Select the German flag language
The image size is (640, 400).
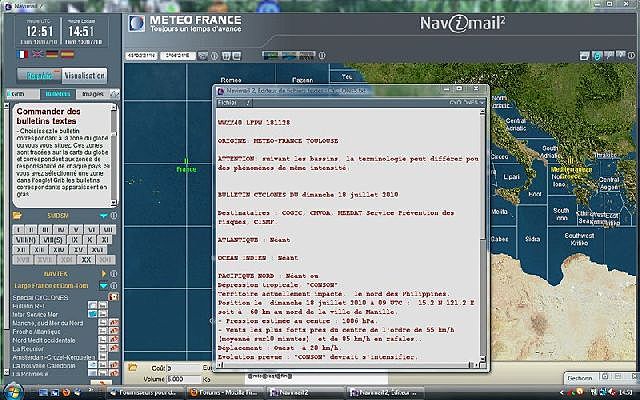[52, 54]
